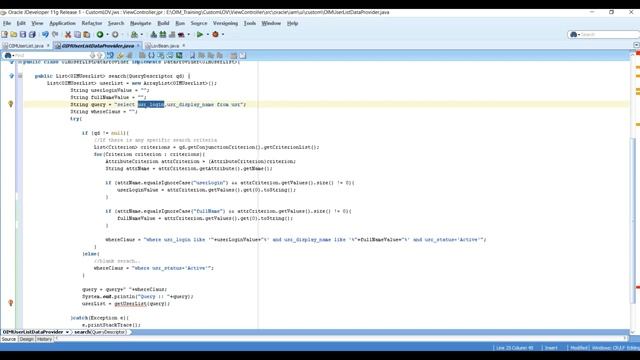Screen dimensions: 640x360
Task: Click the find-next arrow in the editor toolbar
Action: [x=92, y=55]
